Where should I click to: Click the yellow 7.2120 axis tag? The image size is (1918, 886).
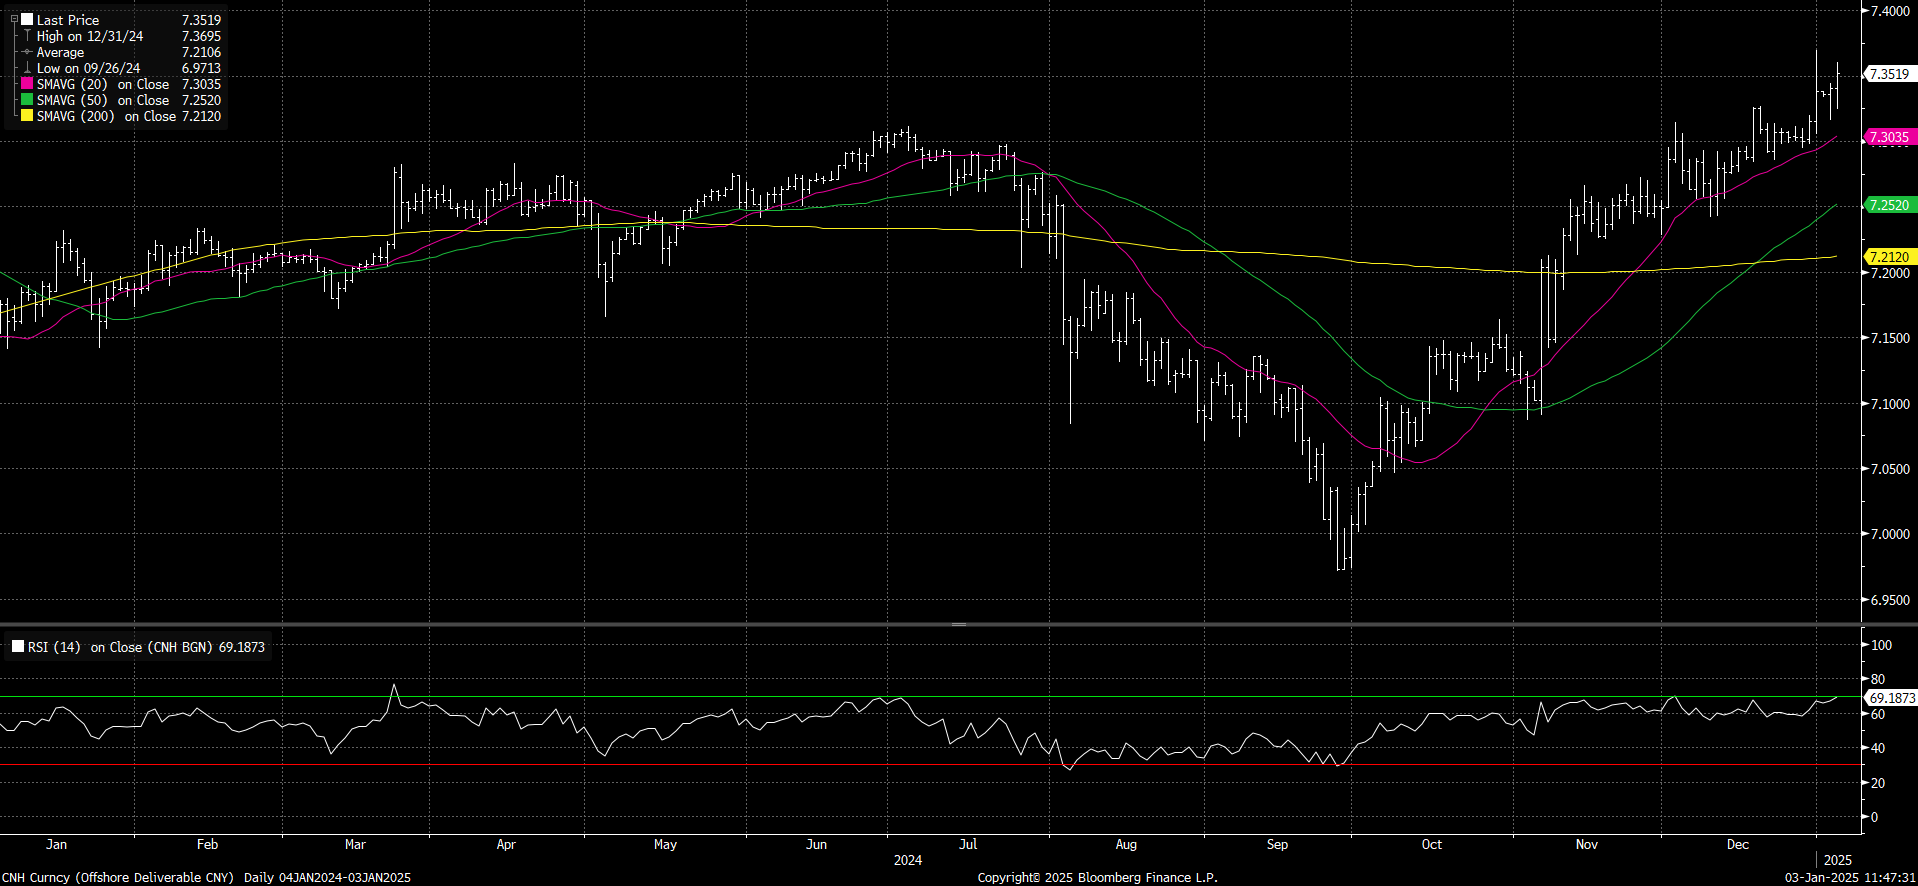(x=1889, y=257)
